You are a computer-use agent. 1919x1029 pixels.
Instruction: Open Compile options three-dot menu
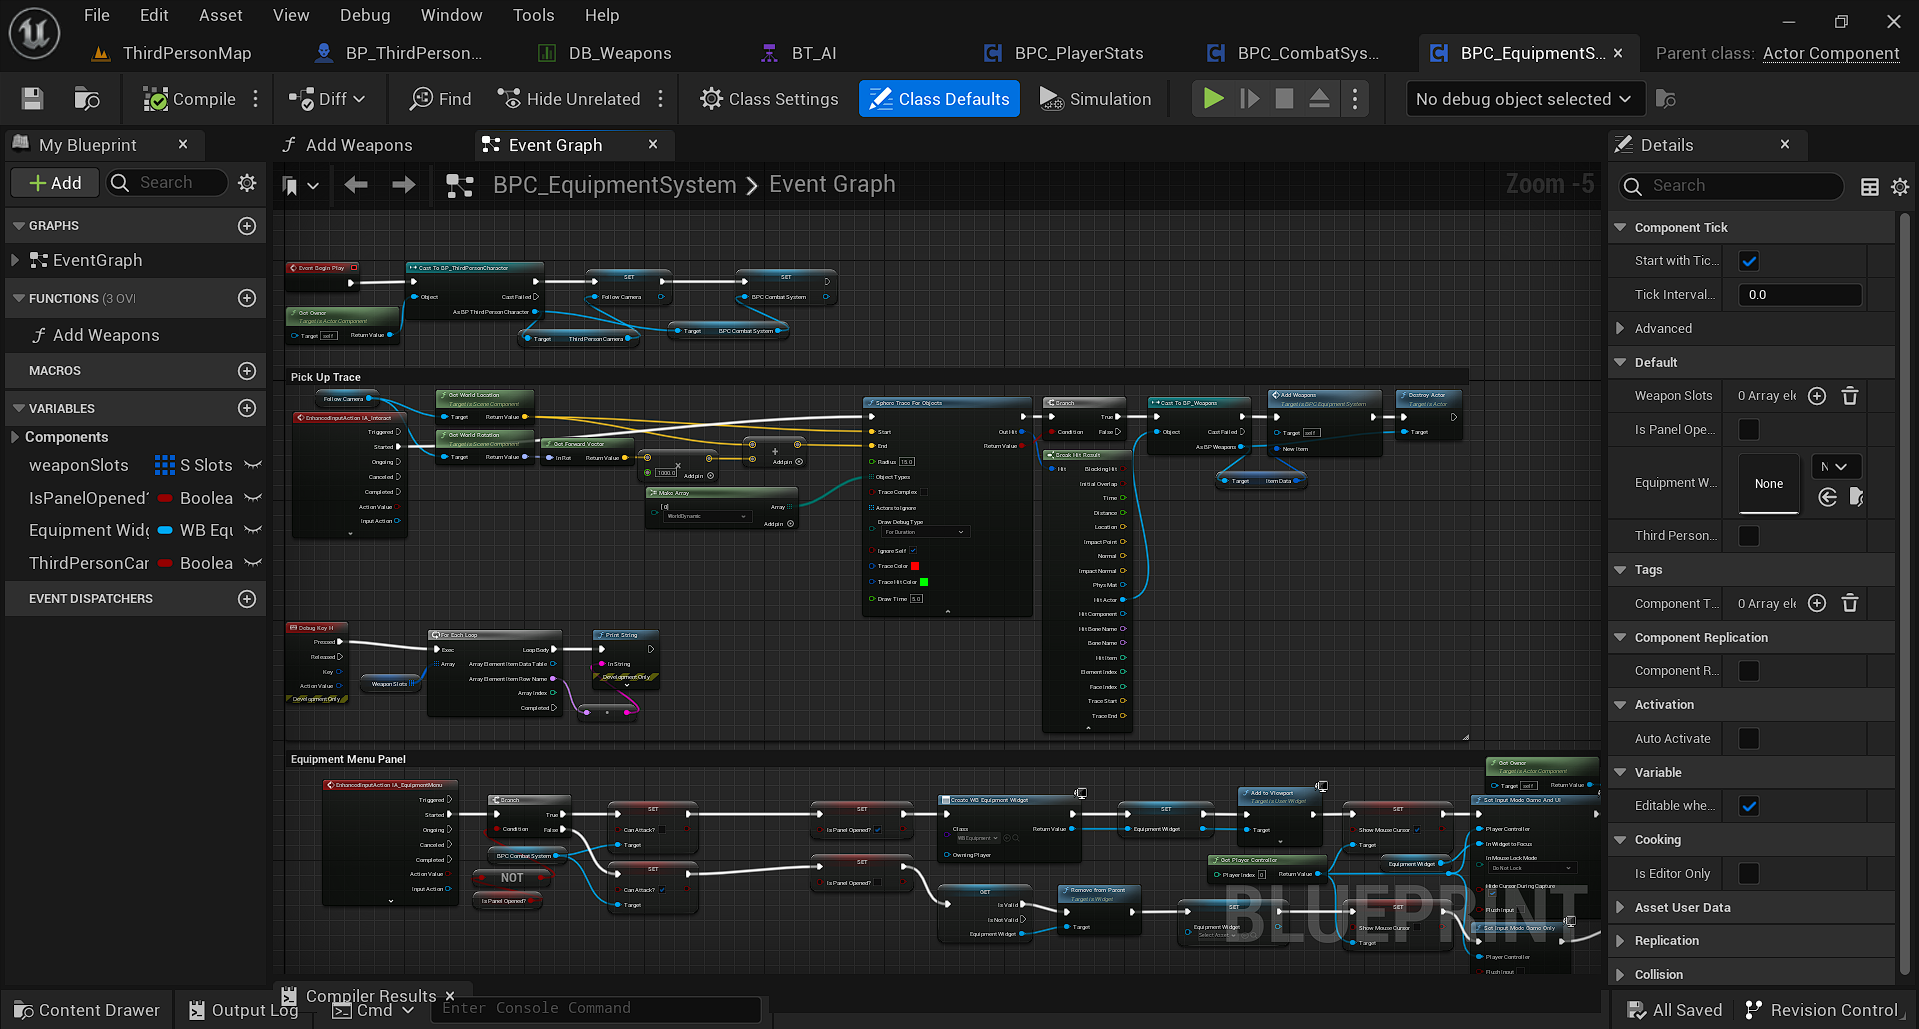[x=256, y=99]
